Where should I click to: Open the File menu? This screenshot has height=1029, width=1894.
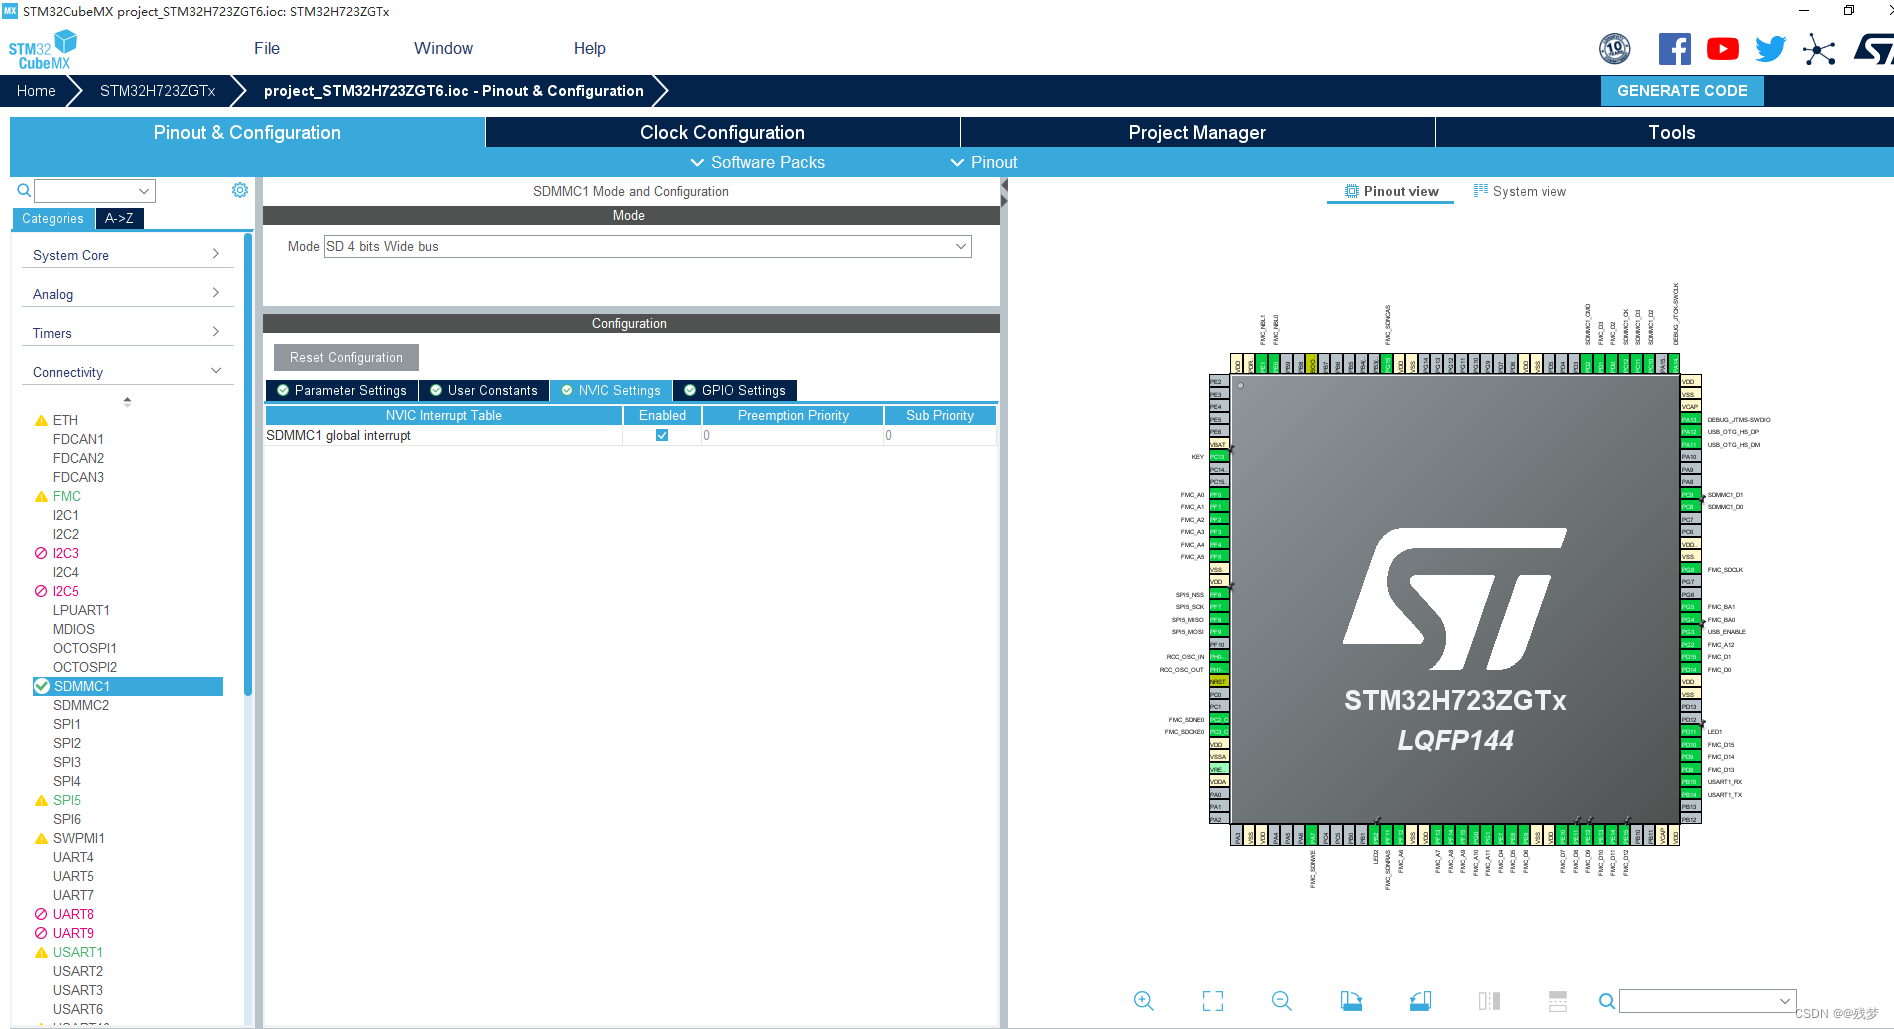click(x=267, y=48)
